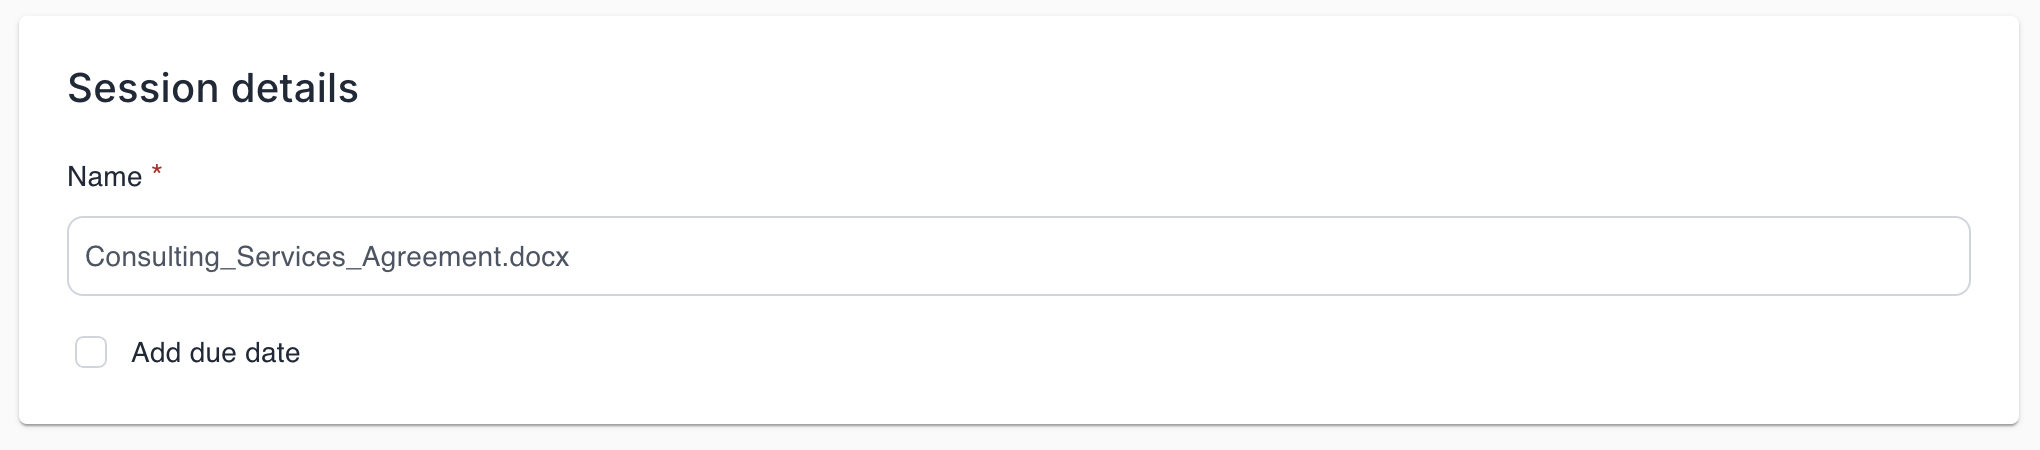Place cursor after ".docx" in Name field
Image resolution: width=2040 pixels, height=450 pixels.
tap(571, 257)
